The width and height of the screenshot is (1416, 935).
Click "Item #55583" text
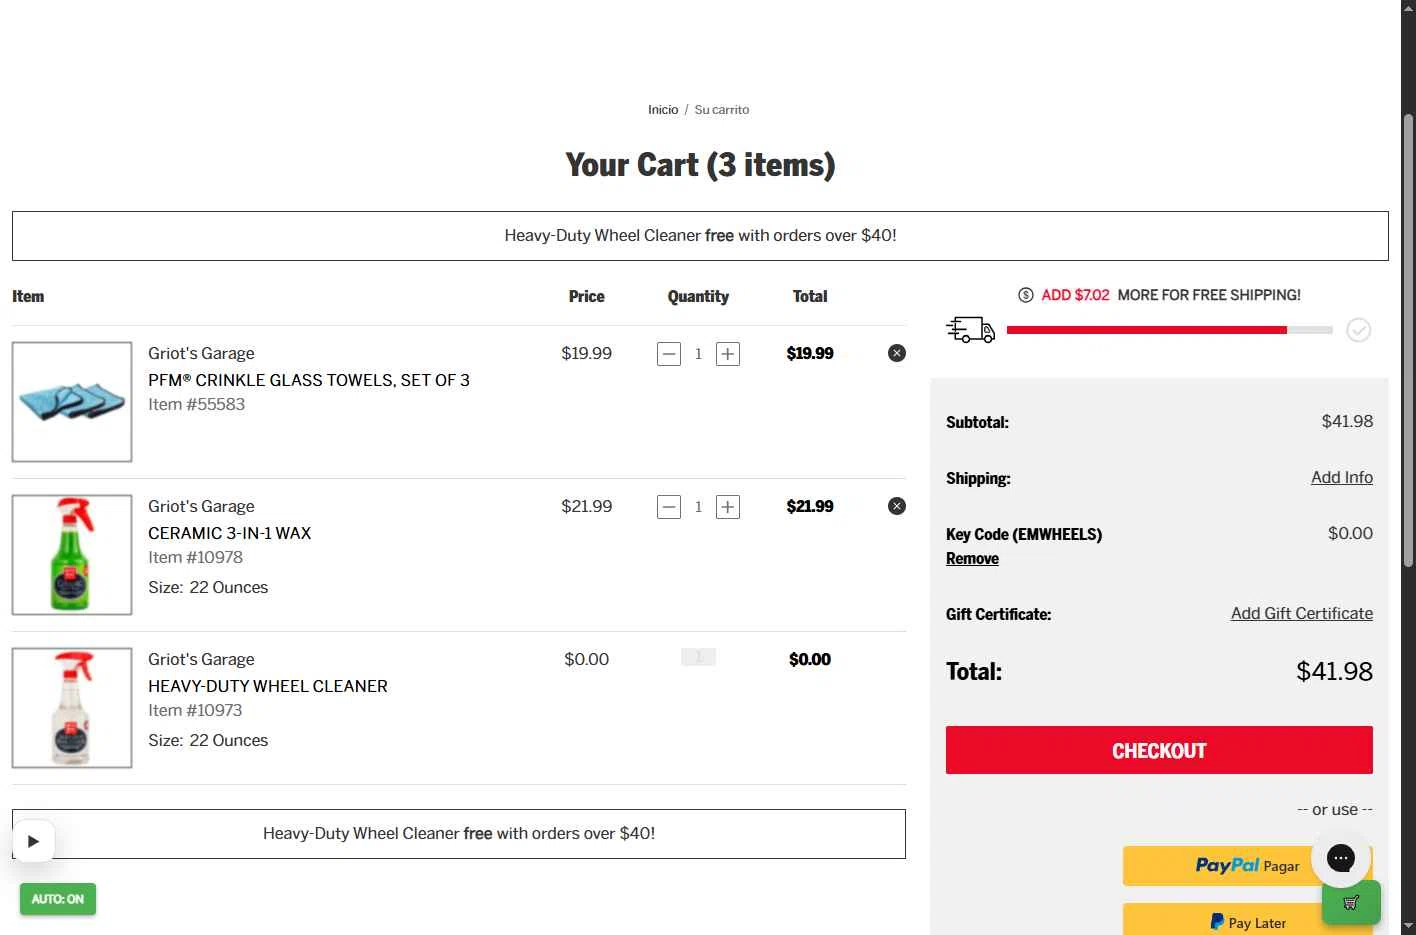197,405
